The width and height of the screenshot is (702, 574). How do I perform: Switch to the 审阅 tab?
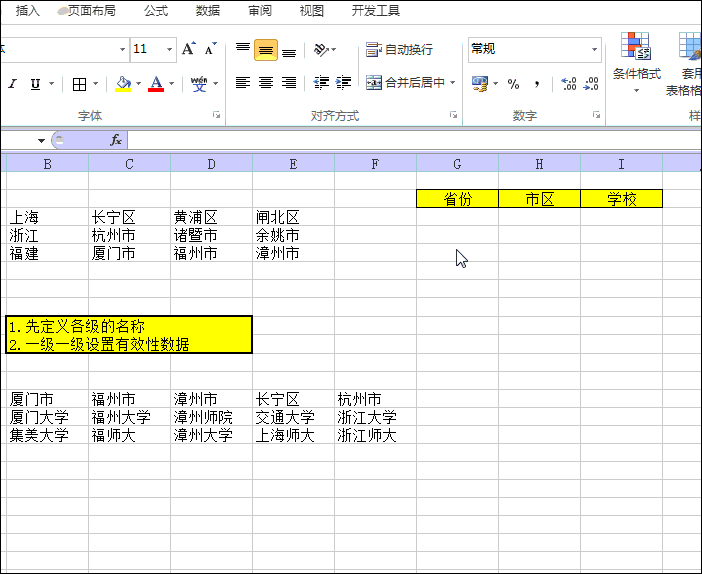tap(260, 10)
